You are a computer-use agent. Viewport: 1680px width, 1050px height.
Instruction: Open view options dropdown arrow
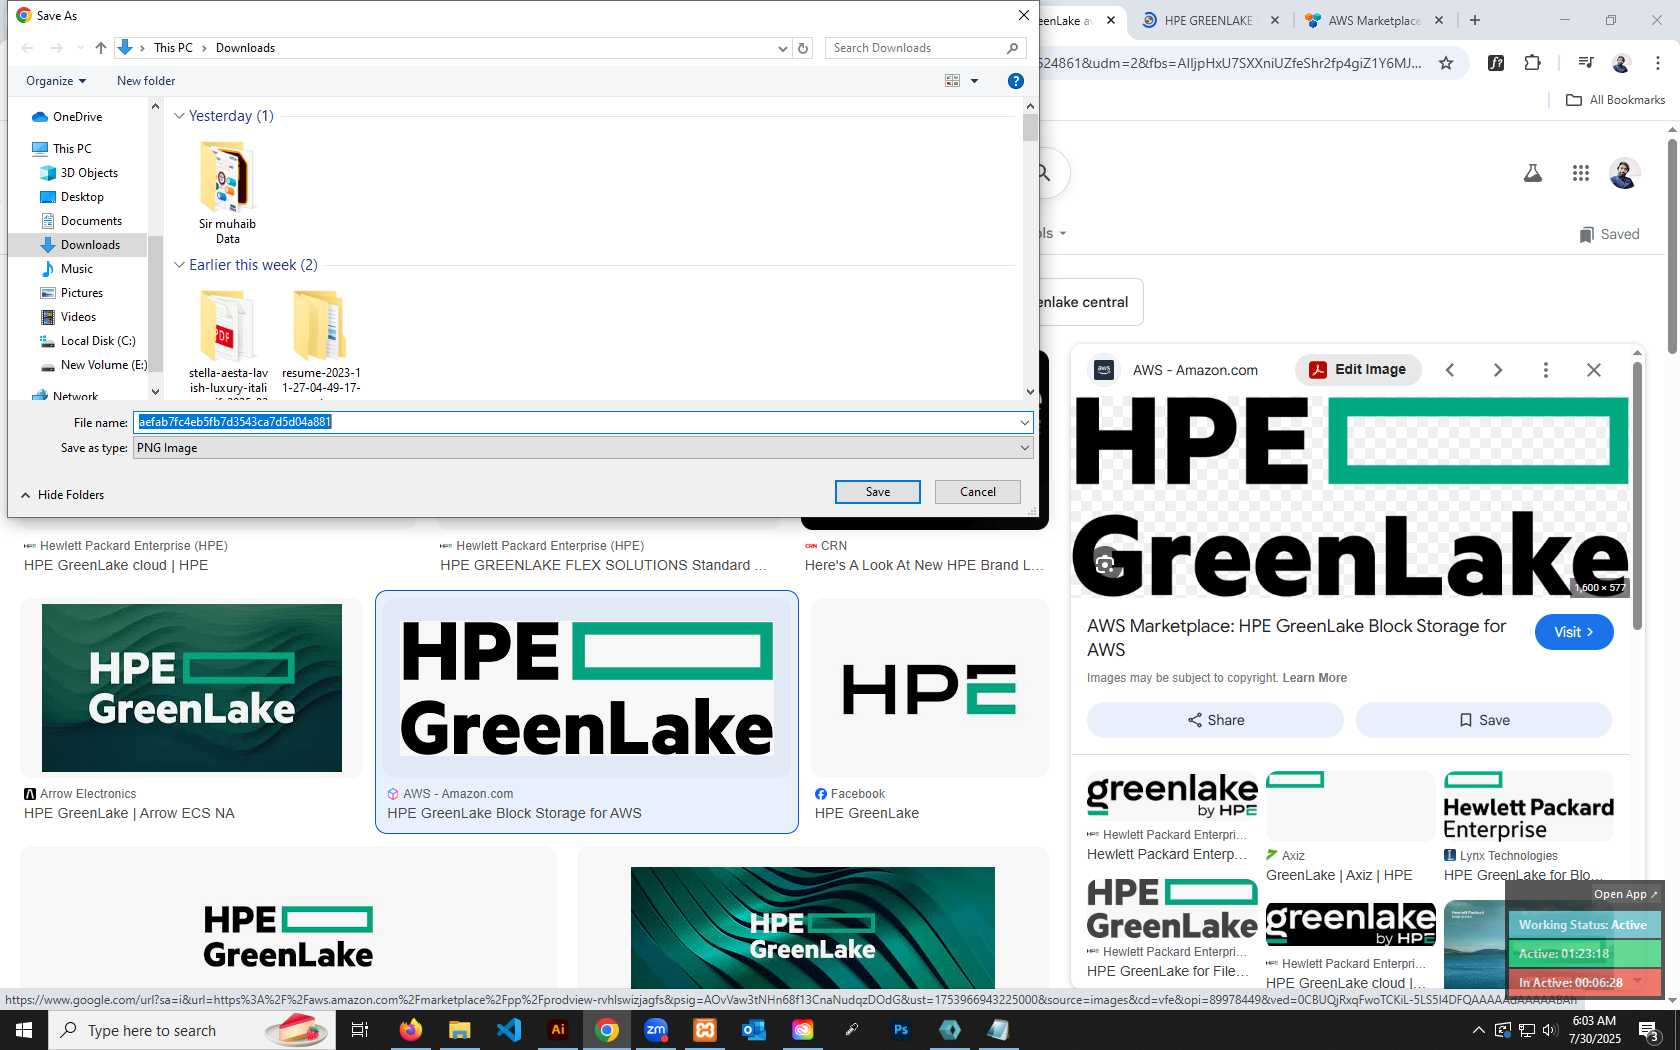pos(975,81)
